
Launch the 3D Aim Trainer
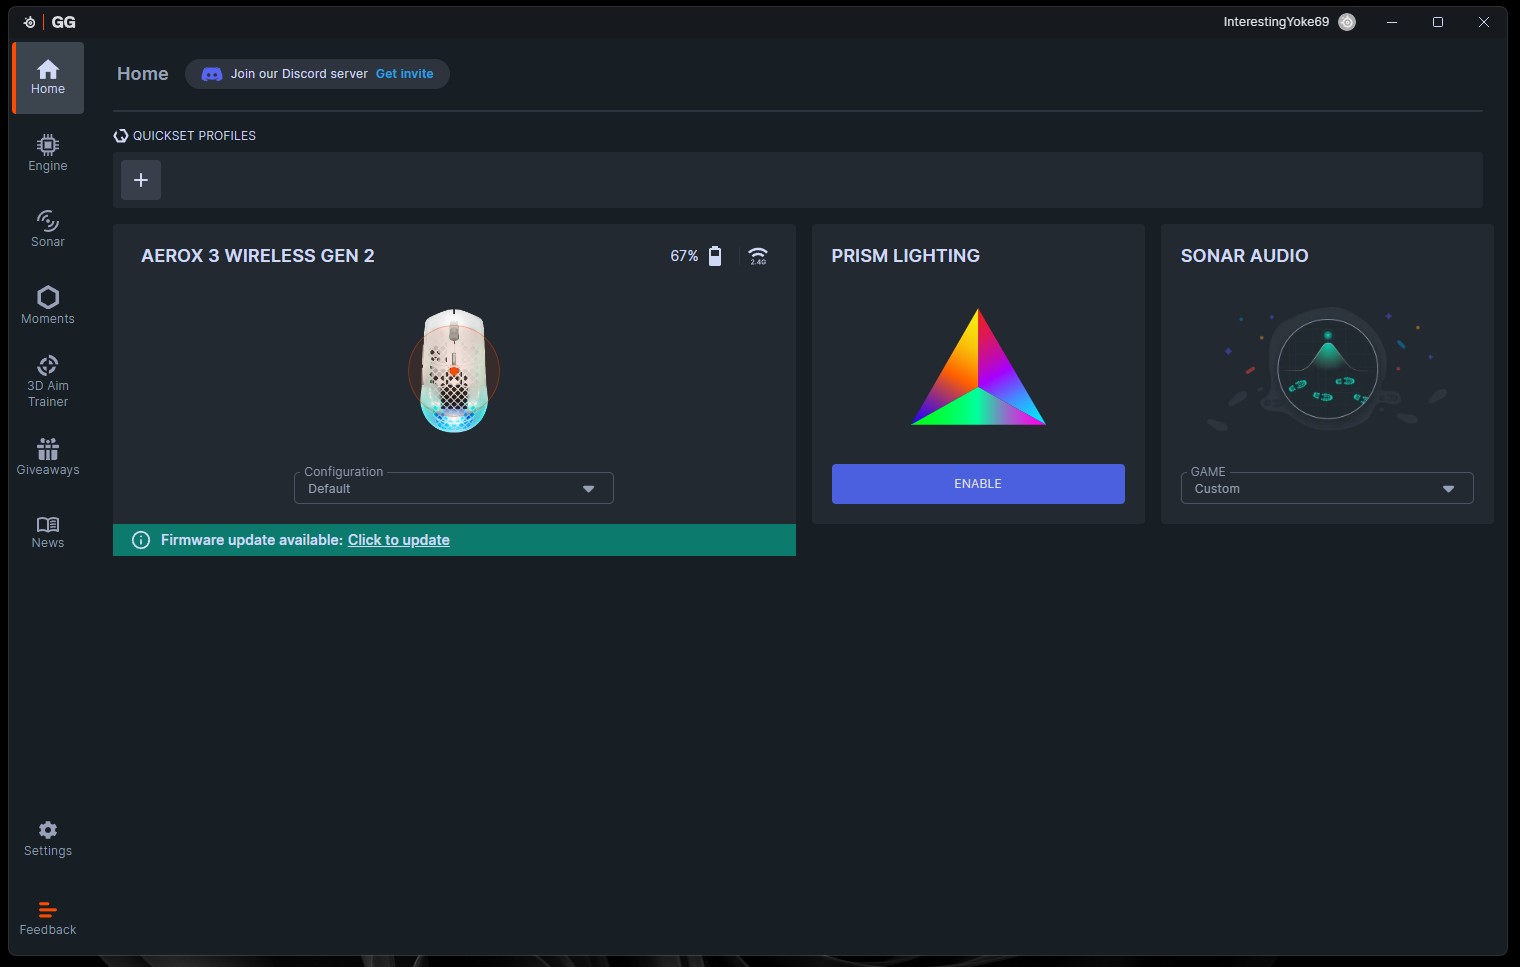[x=47, y=380]
